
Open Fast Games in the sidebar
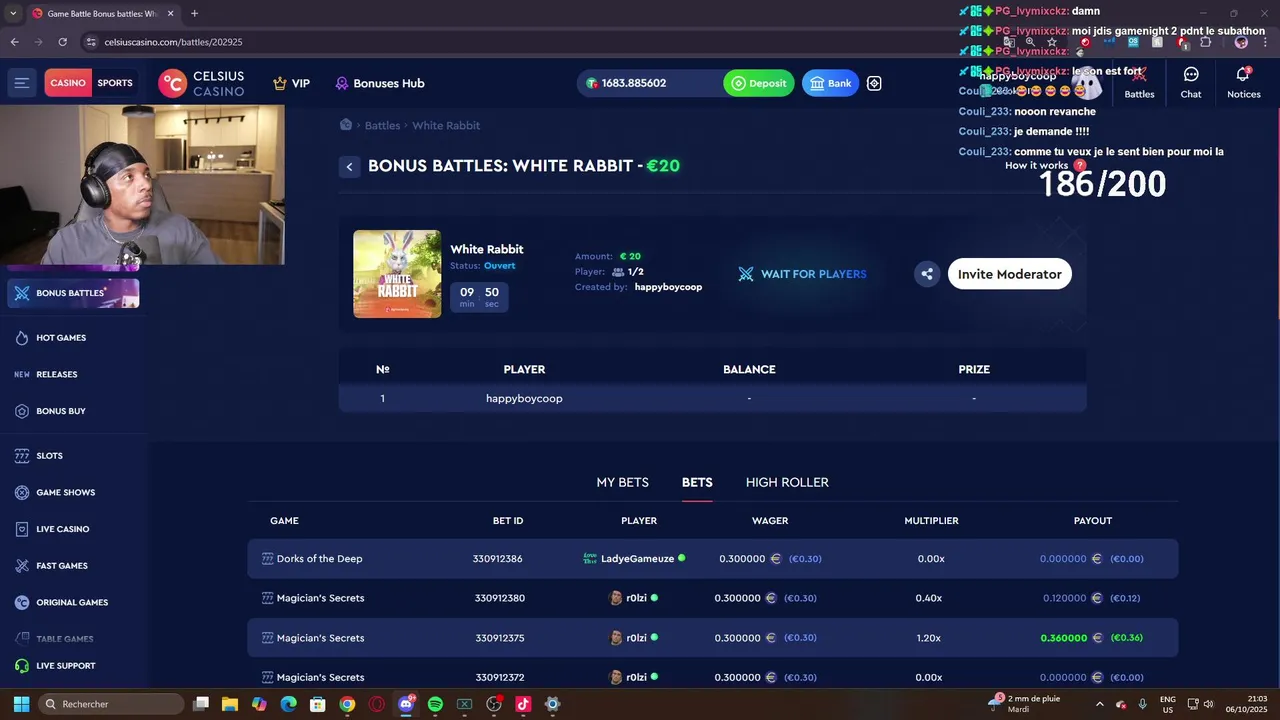tap(62, 566)
